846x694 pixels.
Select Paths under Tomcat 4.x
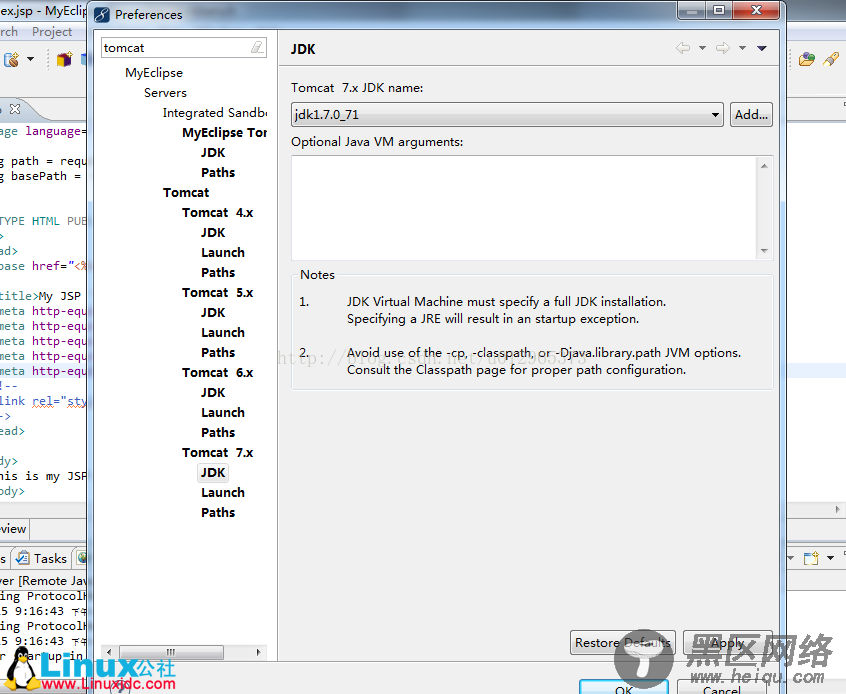218,272
